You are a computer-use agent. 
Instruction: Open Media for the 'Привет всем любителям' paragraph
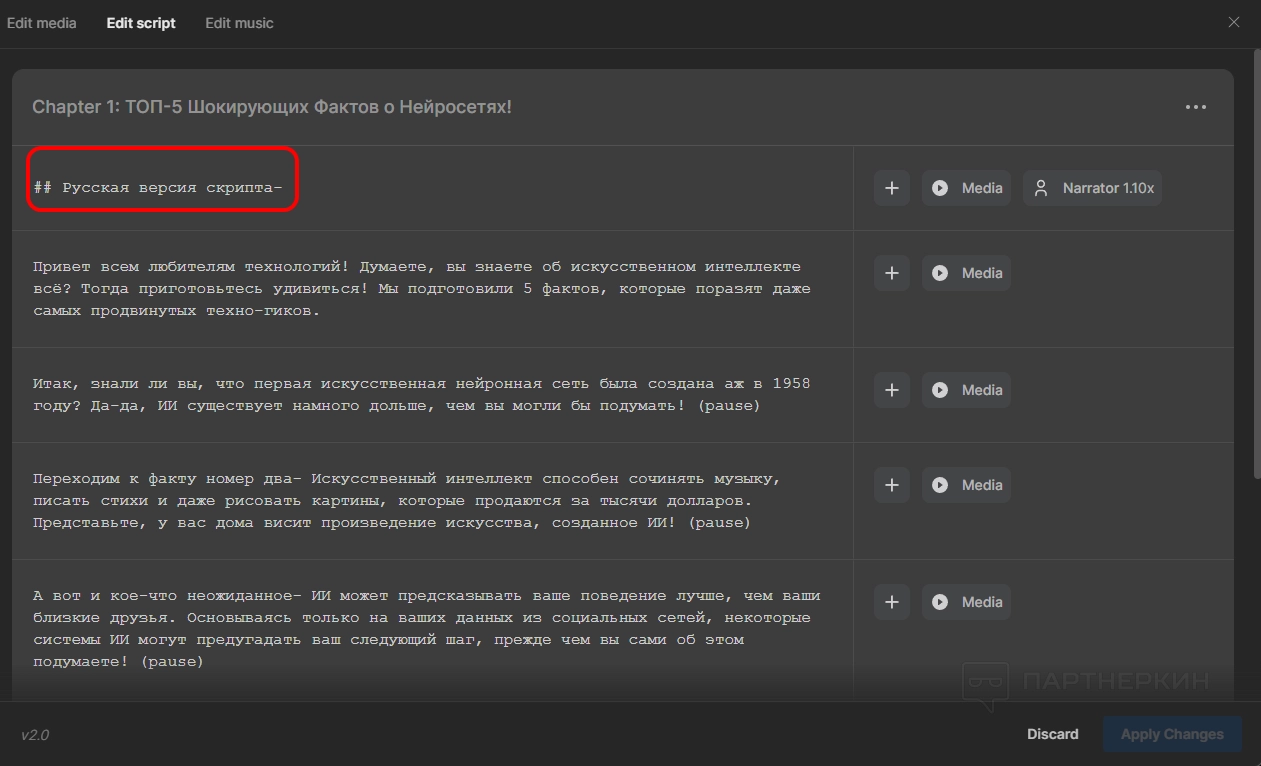966,273
